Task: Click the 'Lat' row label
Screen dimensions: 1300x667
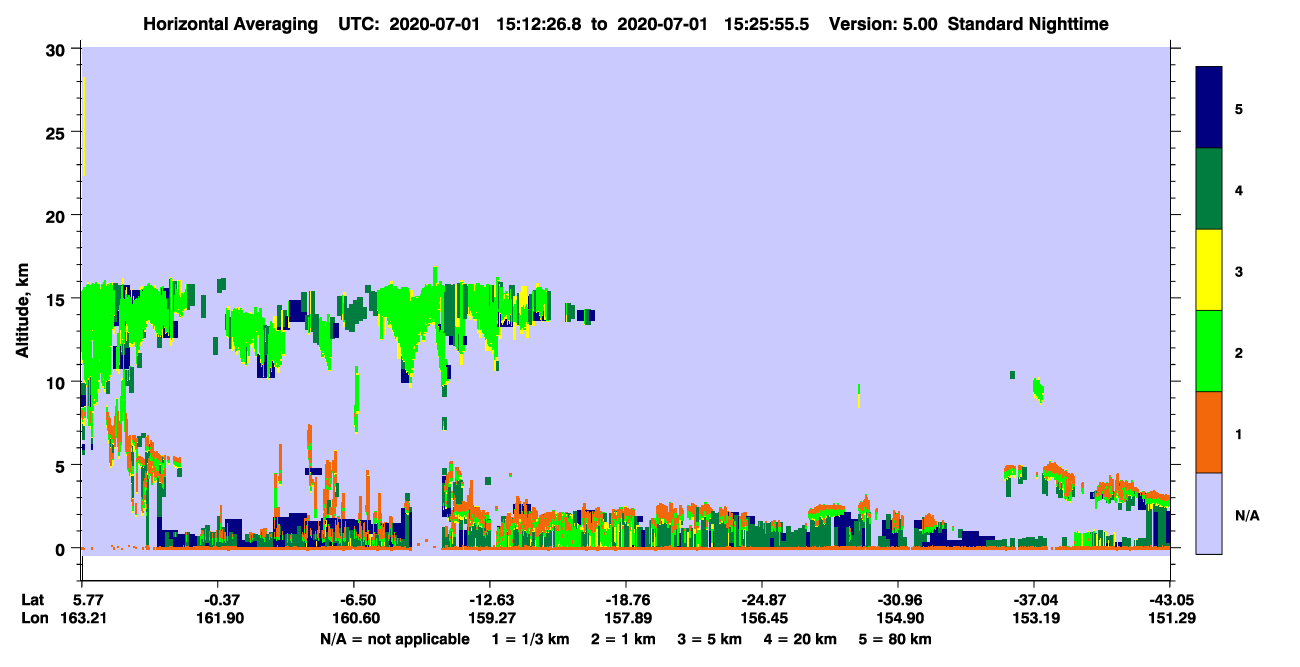Action: pos(32,600)
